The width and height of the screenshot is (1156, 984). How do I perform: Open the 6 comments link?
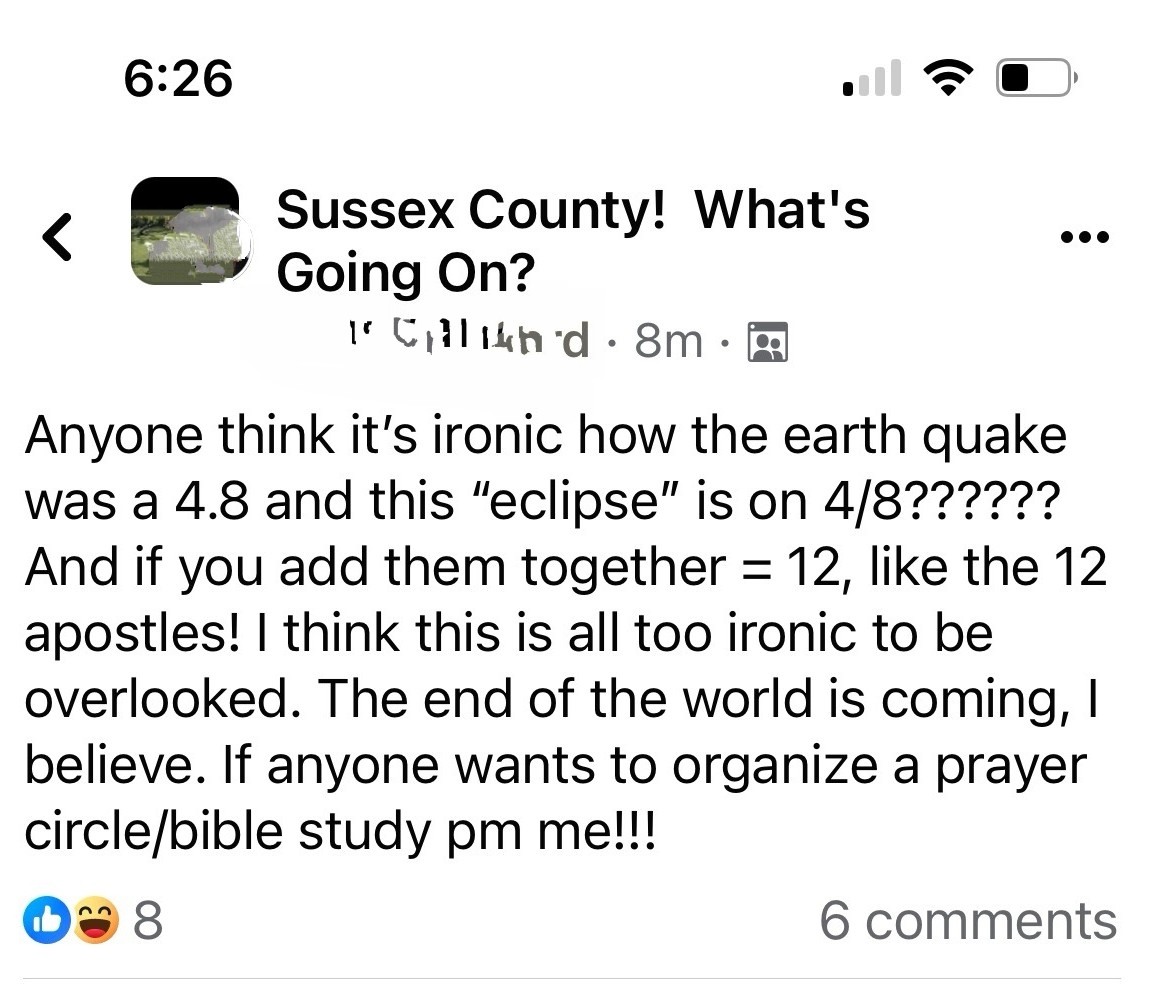pos(967,920)
